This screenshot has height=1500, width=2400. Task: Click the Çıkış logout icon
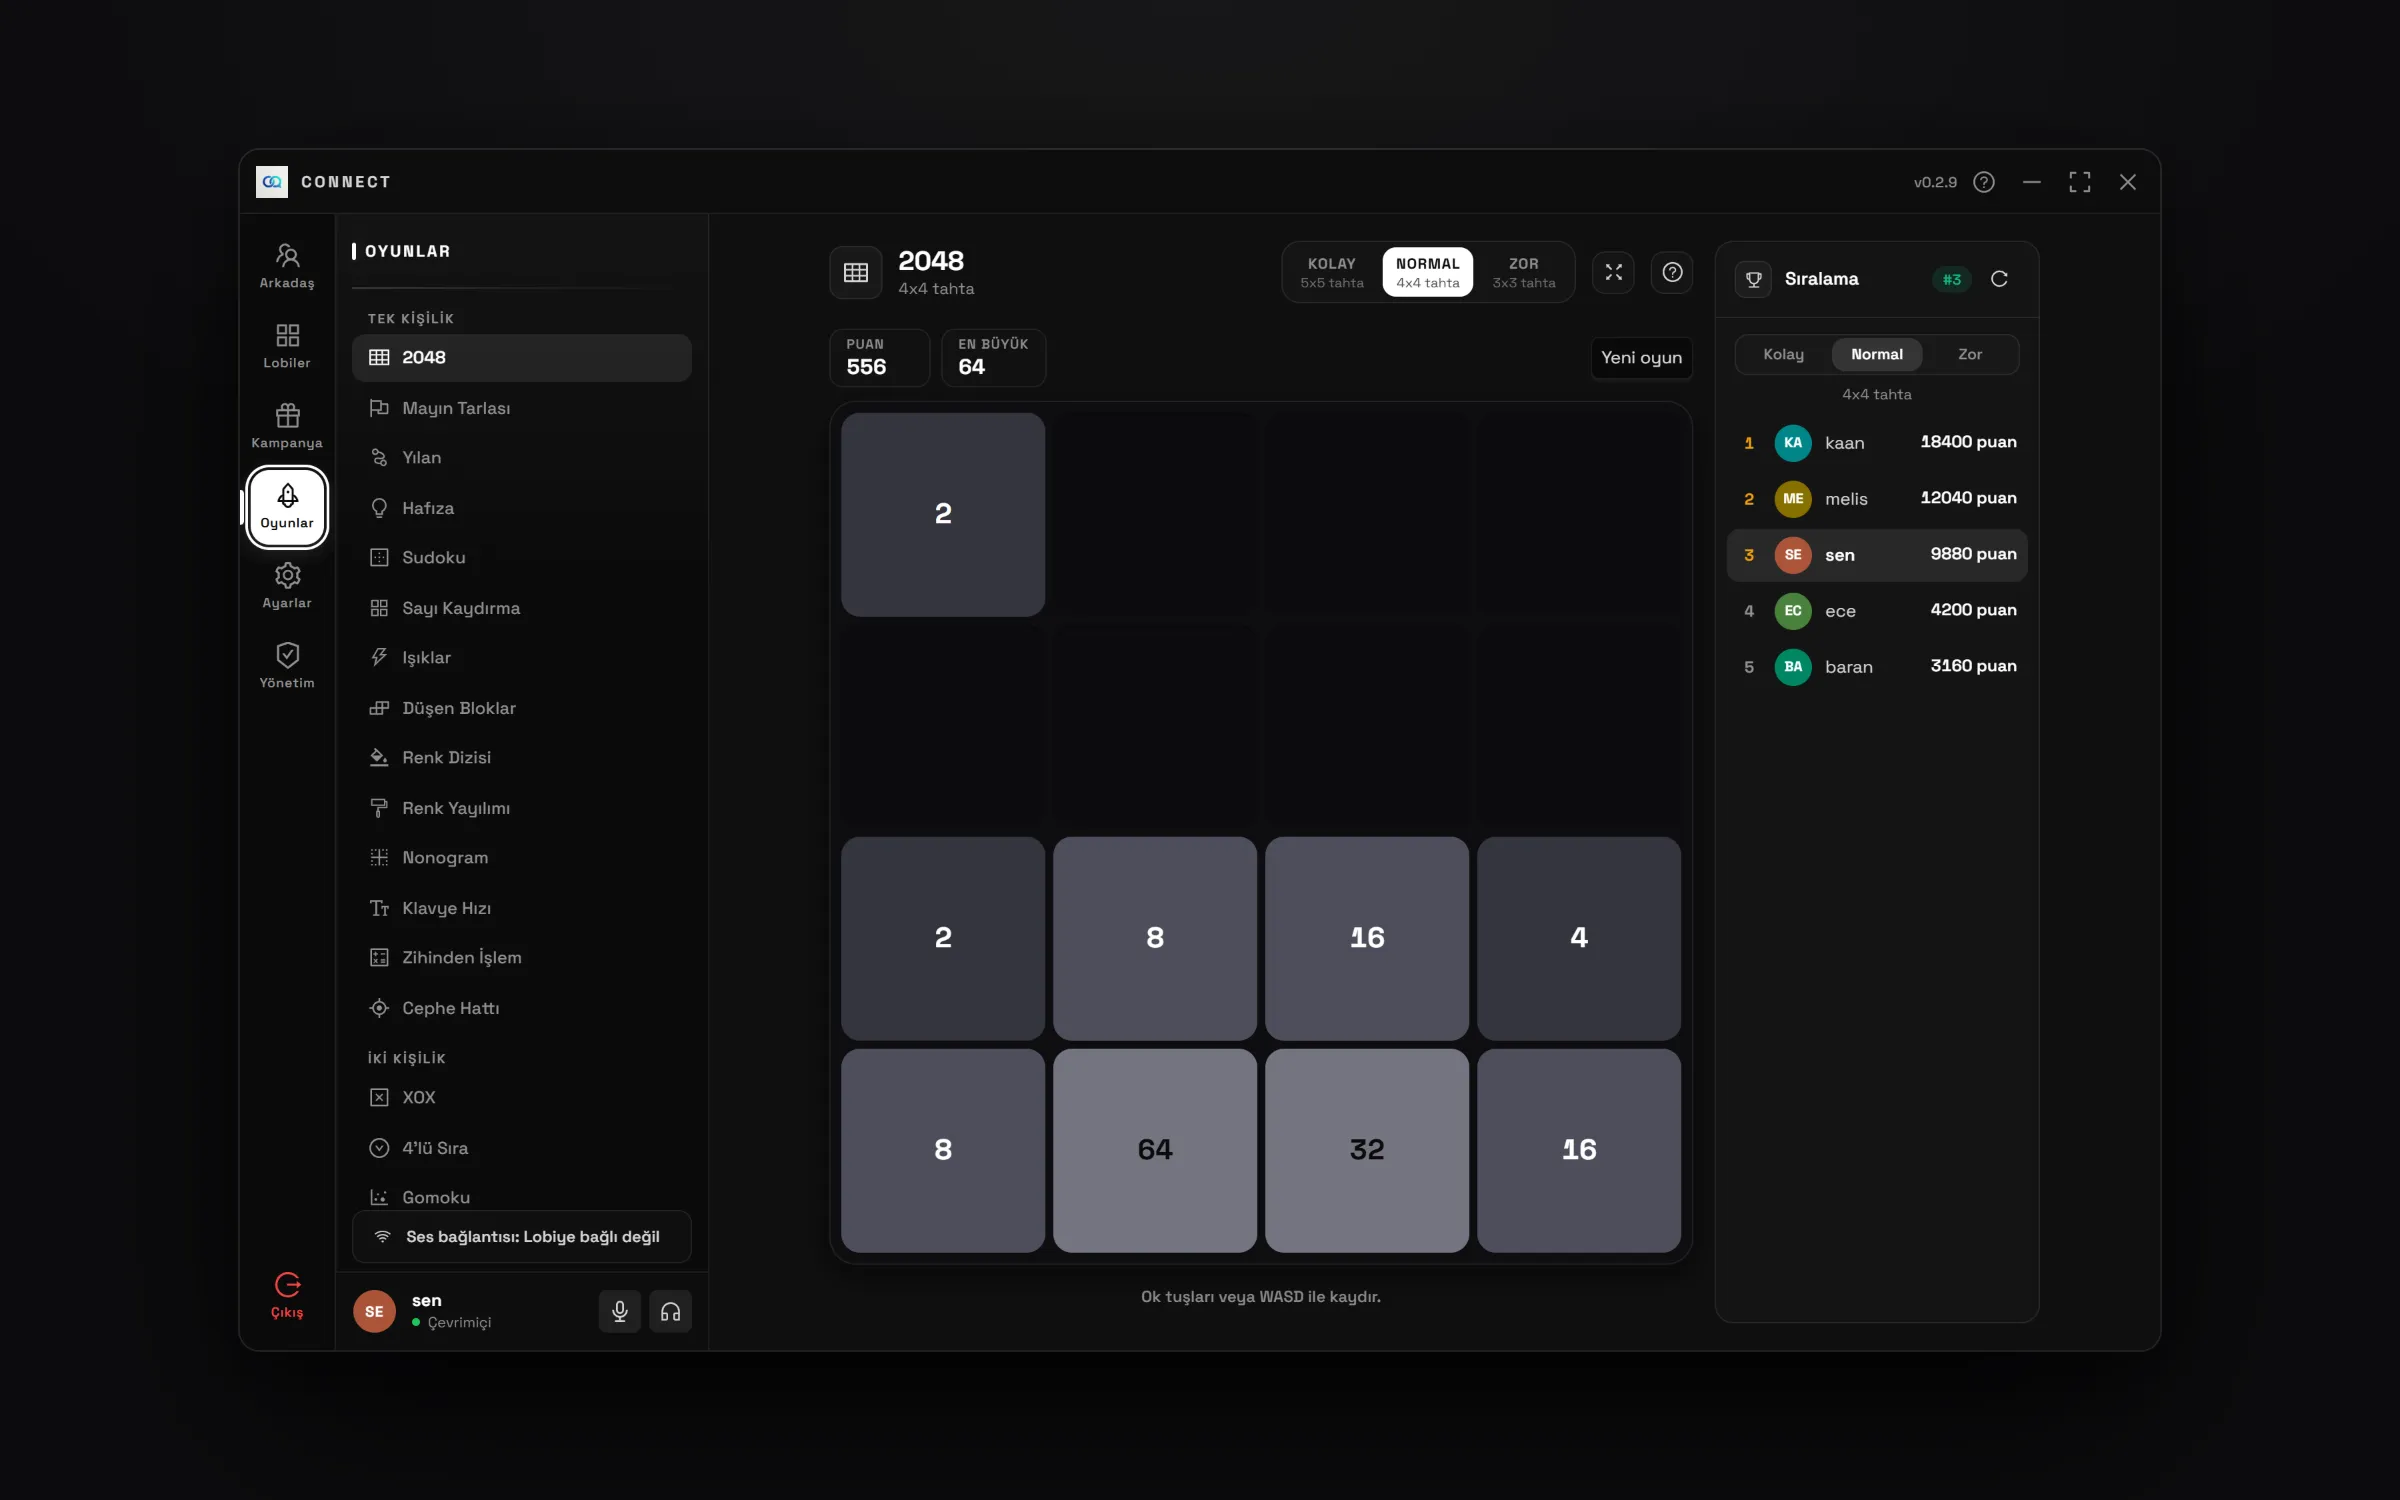pos(287,1296)
